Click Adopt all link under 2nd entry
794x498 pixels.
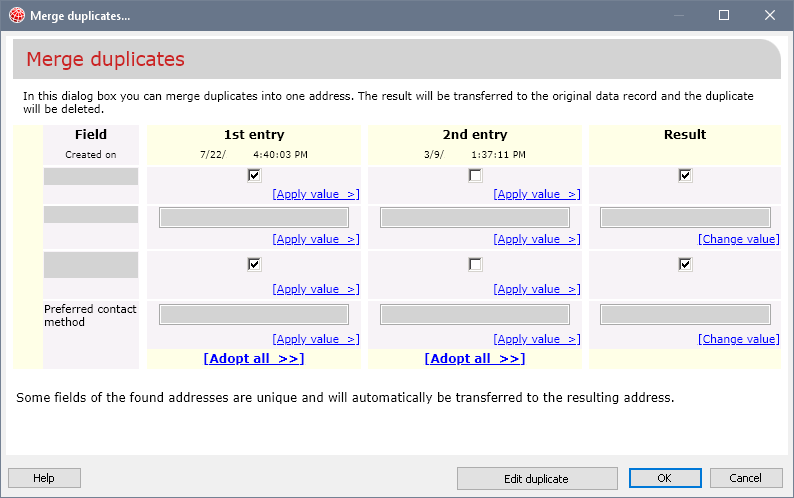point(475,359)
